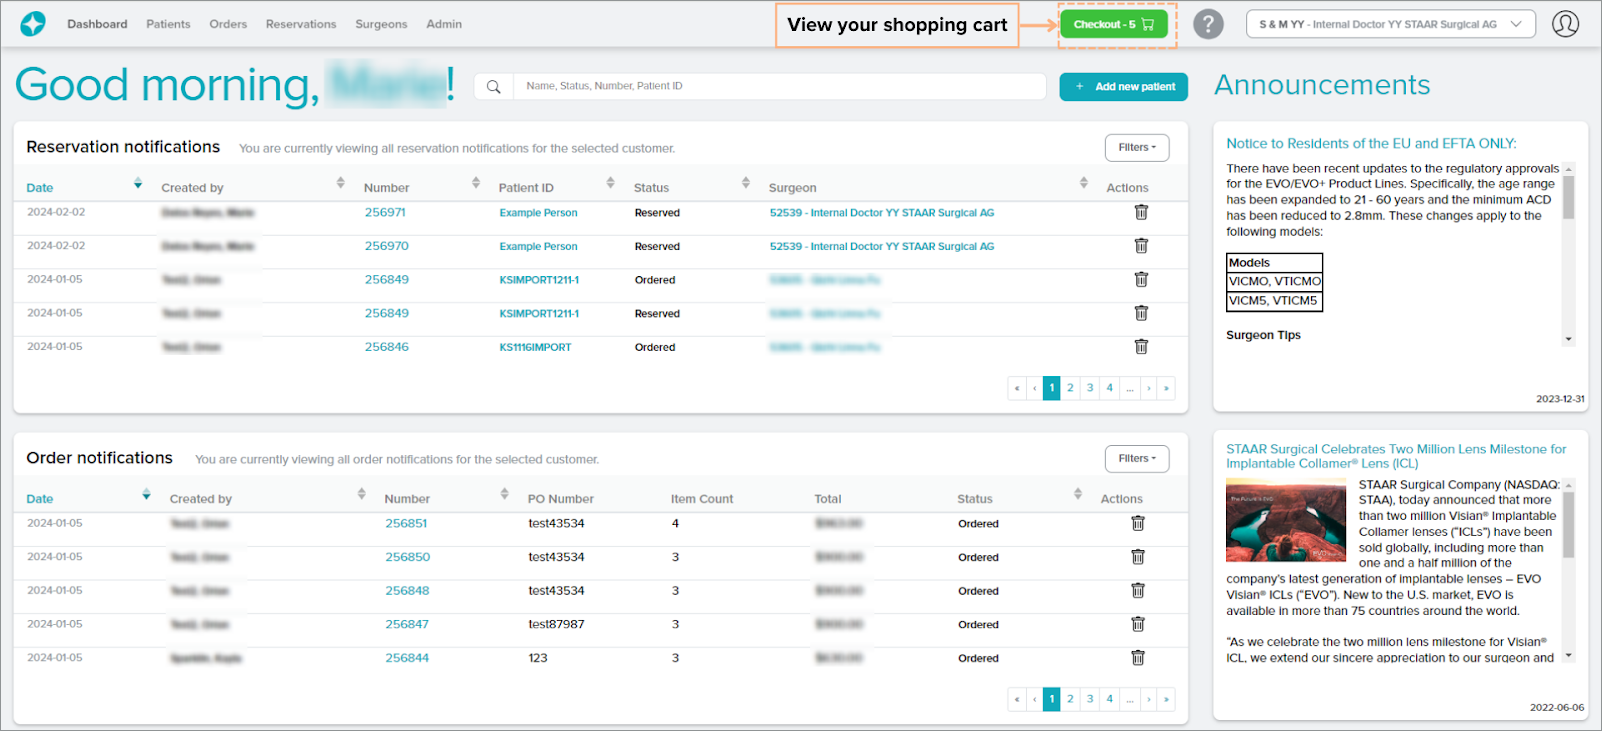This screenshot has height=731, width=1602.
Task: Expand the Reservation notifications Filters dropdown
Action: click(1136, 148)
